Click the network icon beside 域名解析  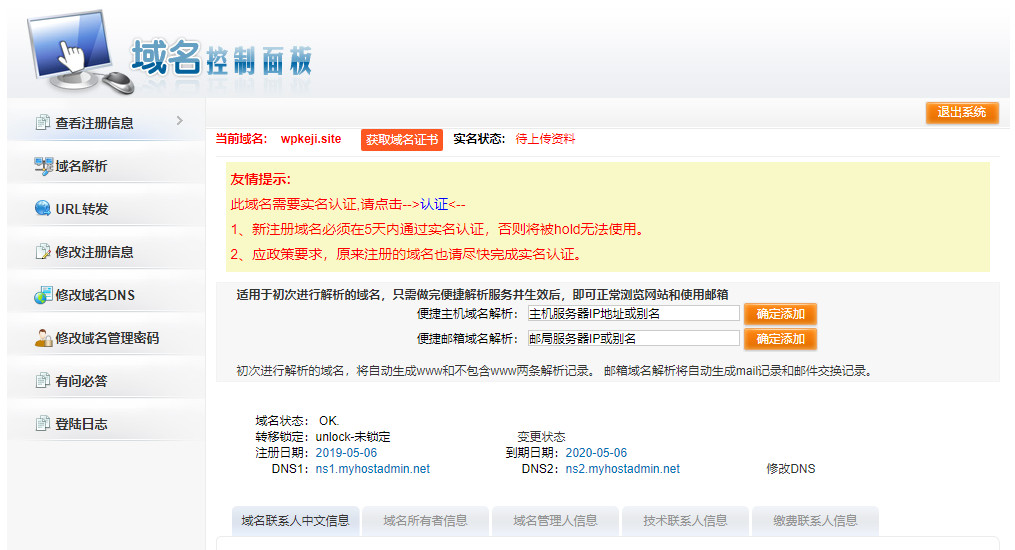[43, 166]
